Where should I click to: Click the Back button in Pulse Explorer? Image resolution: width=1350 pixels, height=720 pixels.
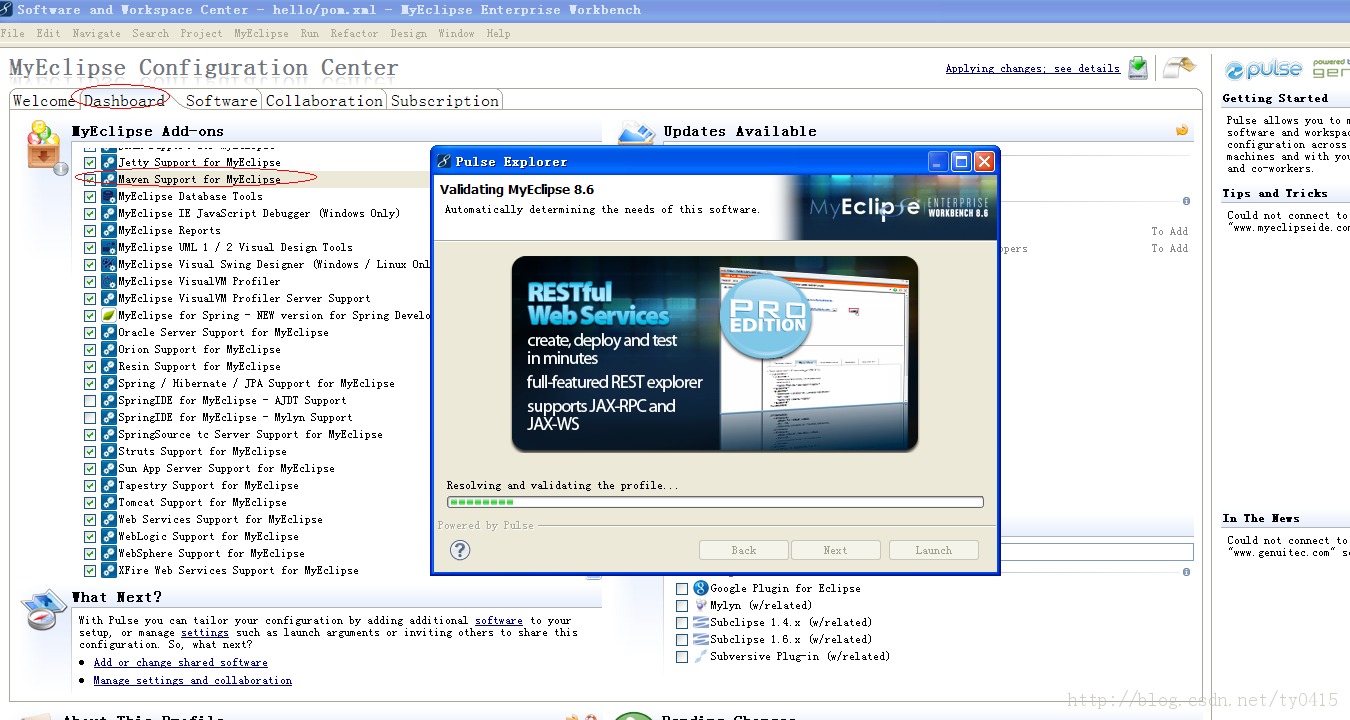point(744,550)
